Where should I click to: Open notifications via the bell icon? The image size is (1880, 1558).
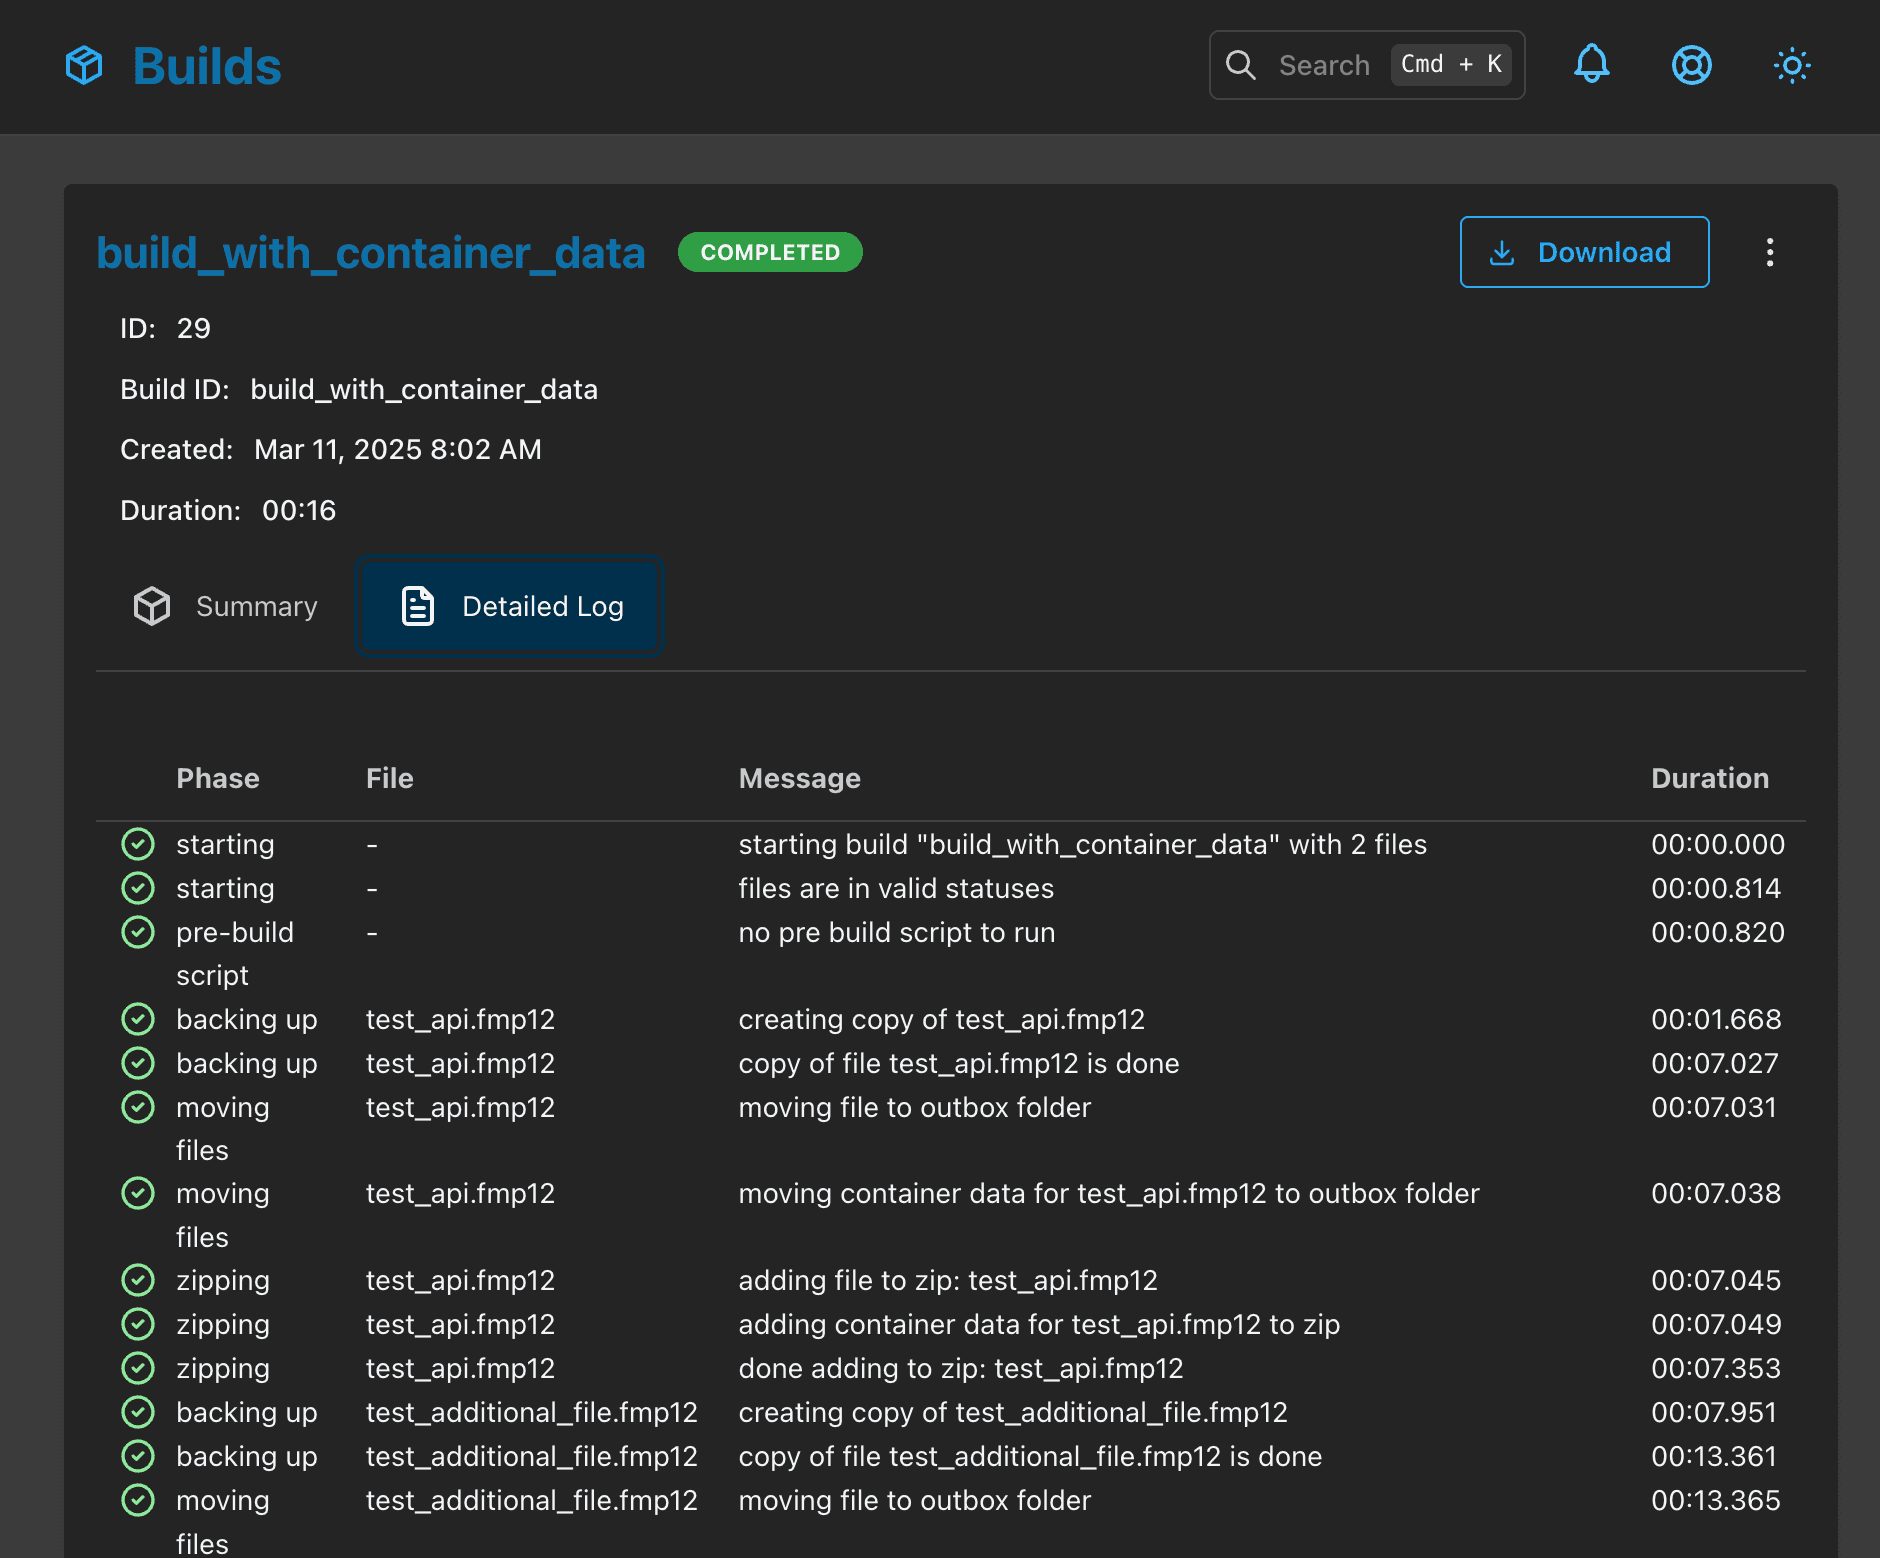pyautogui.click(x=1592, y=65)
